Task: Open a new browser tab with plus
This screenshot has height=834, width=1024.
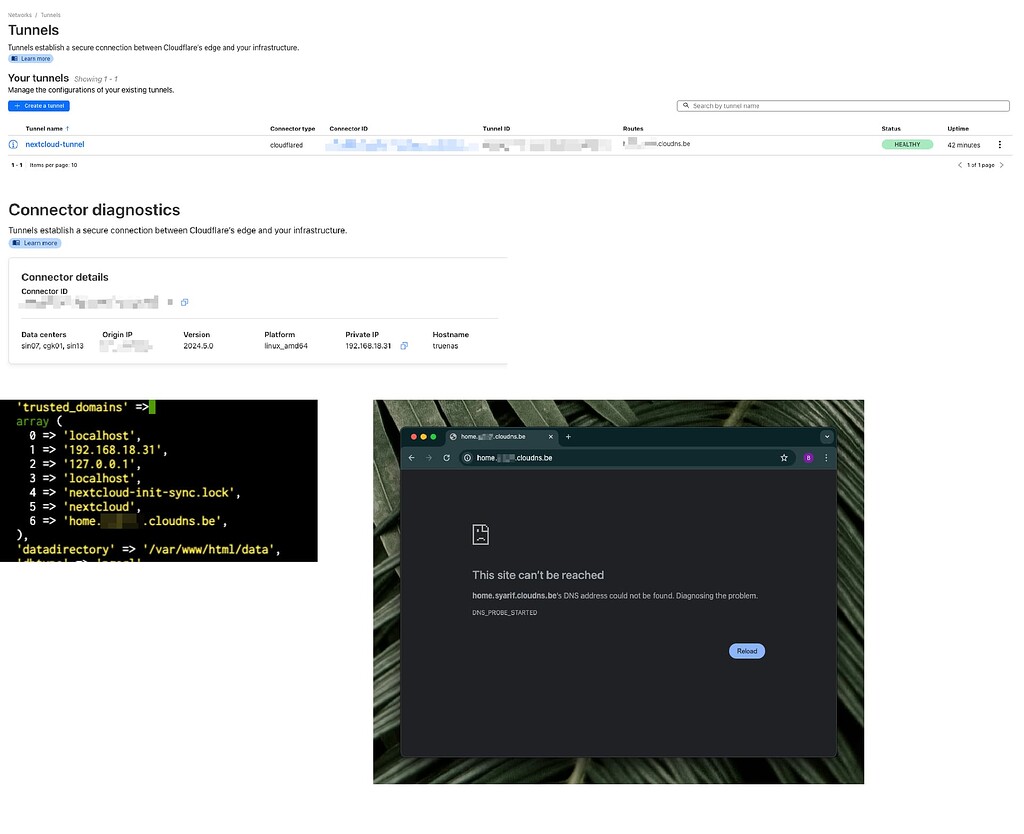Action: pos(568,437)
